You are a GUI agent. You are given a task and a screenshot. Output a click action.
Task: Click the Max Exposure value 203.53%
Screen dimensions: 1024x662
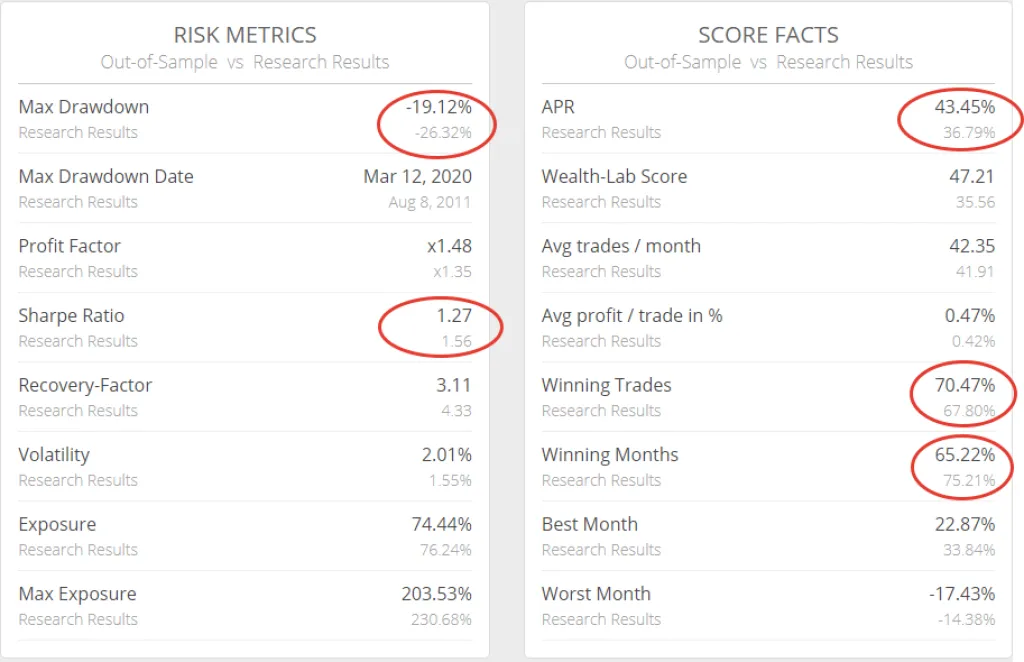(436, 594)
